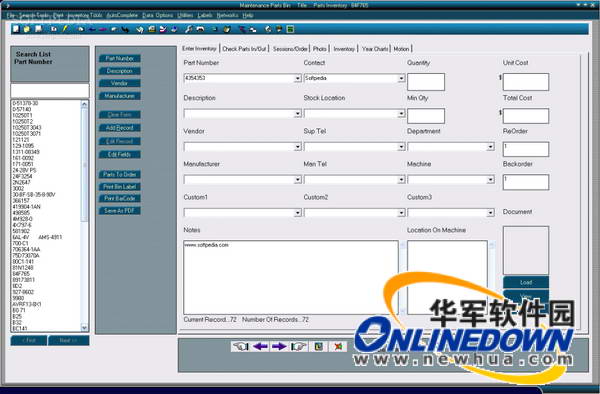Open the Description dropdown arrow
600x394 pixels.
297,114
